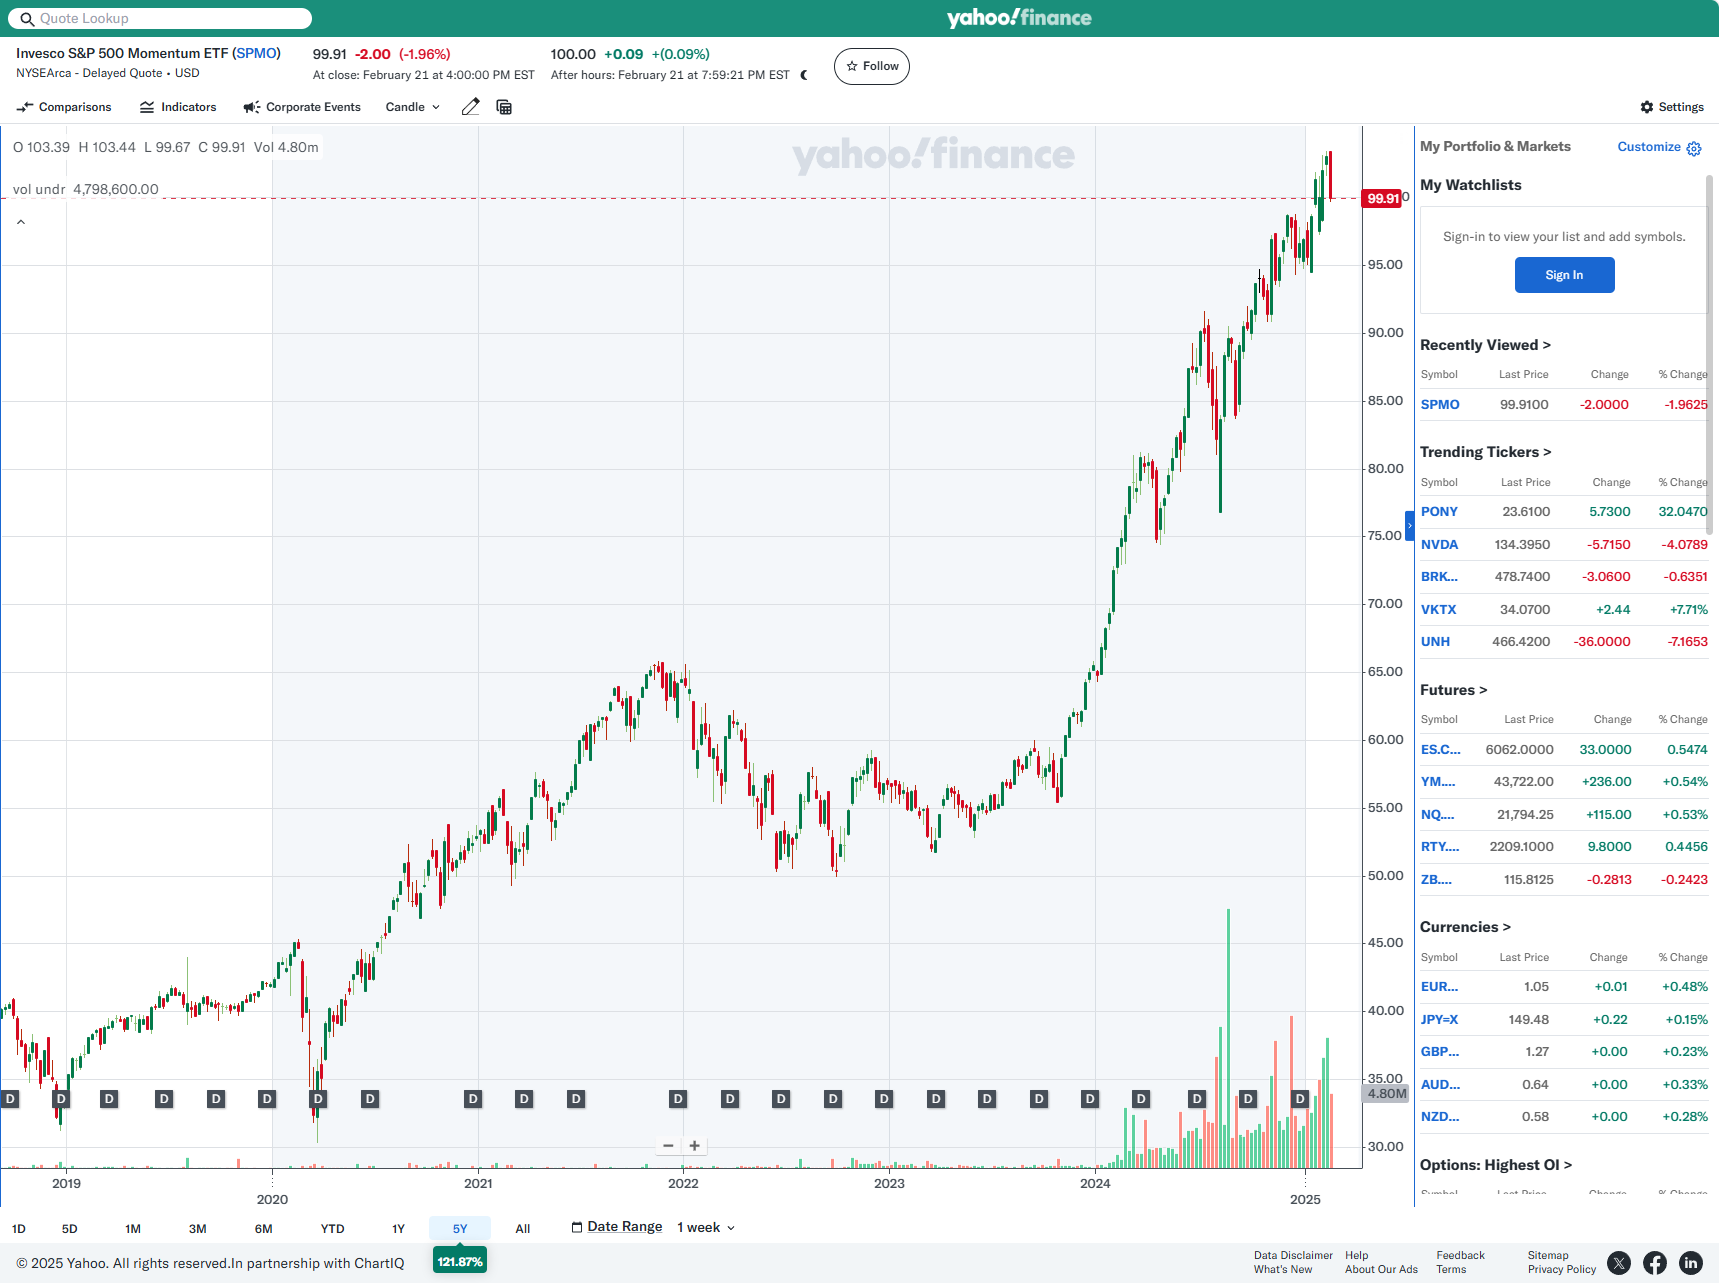Collapse the volume underlay panel caret
This screenshot has width=1719, height=1283.
[21, 222]
